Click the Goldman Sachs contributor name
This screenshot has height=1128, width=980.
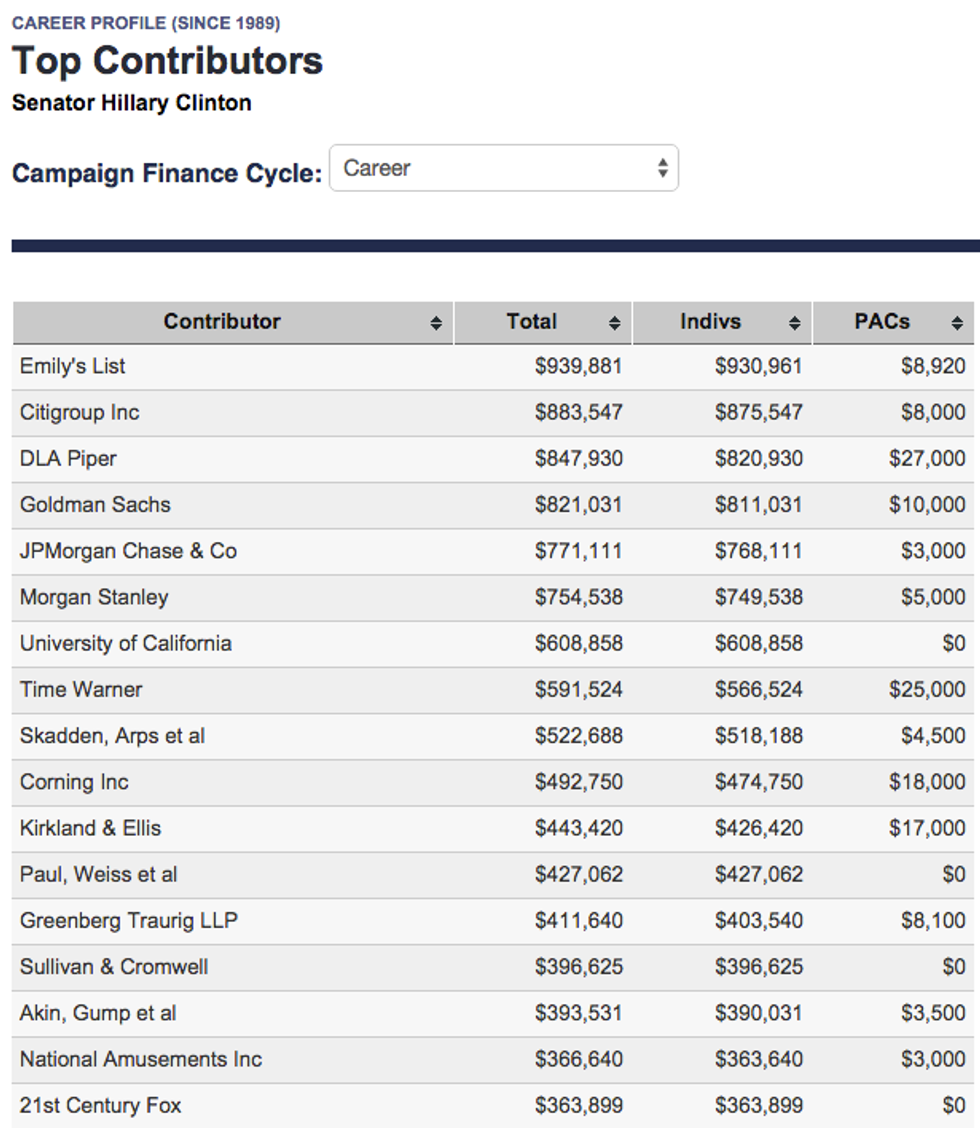(95, 505)
